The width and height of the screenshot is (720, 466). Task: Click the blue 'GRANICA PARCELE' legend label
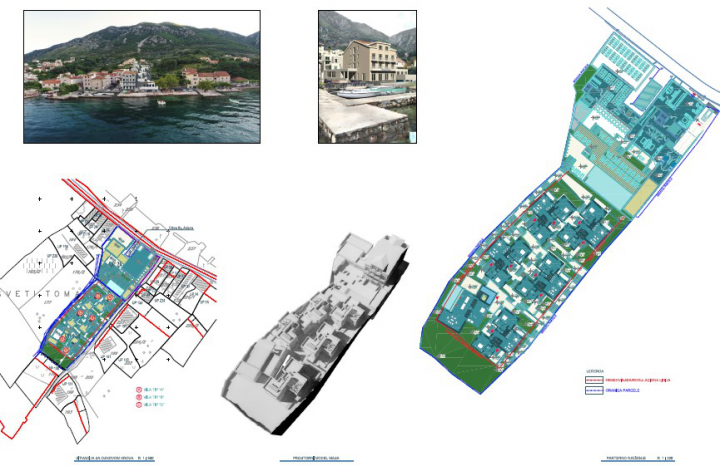point(622,391)
